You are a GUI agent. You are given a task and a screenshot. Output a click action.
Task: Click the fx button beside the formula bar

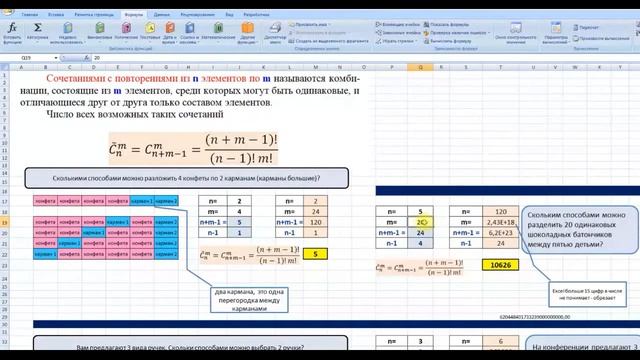(87, 58)
